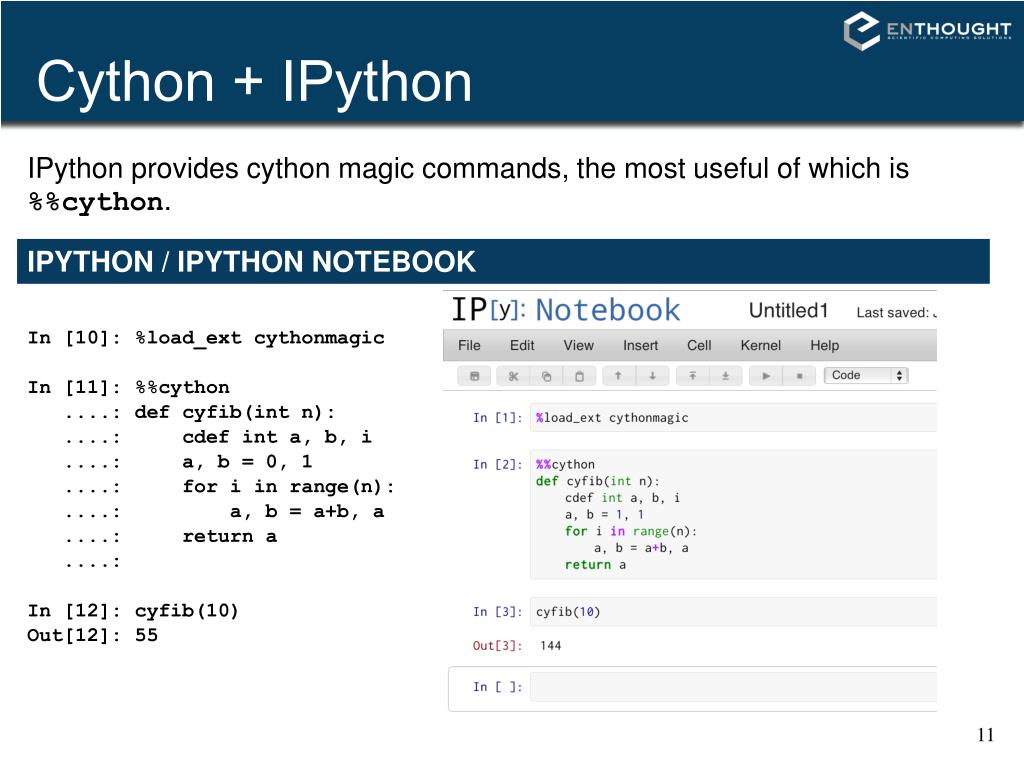This screenshot has width=1024, height=768.
Task: Click the IP[y]: Notebook logo
Action: (x=566, y=310)
